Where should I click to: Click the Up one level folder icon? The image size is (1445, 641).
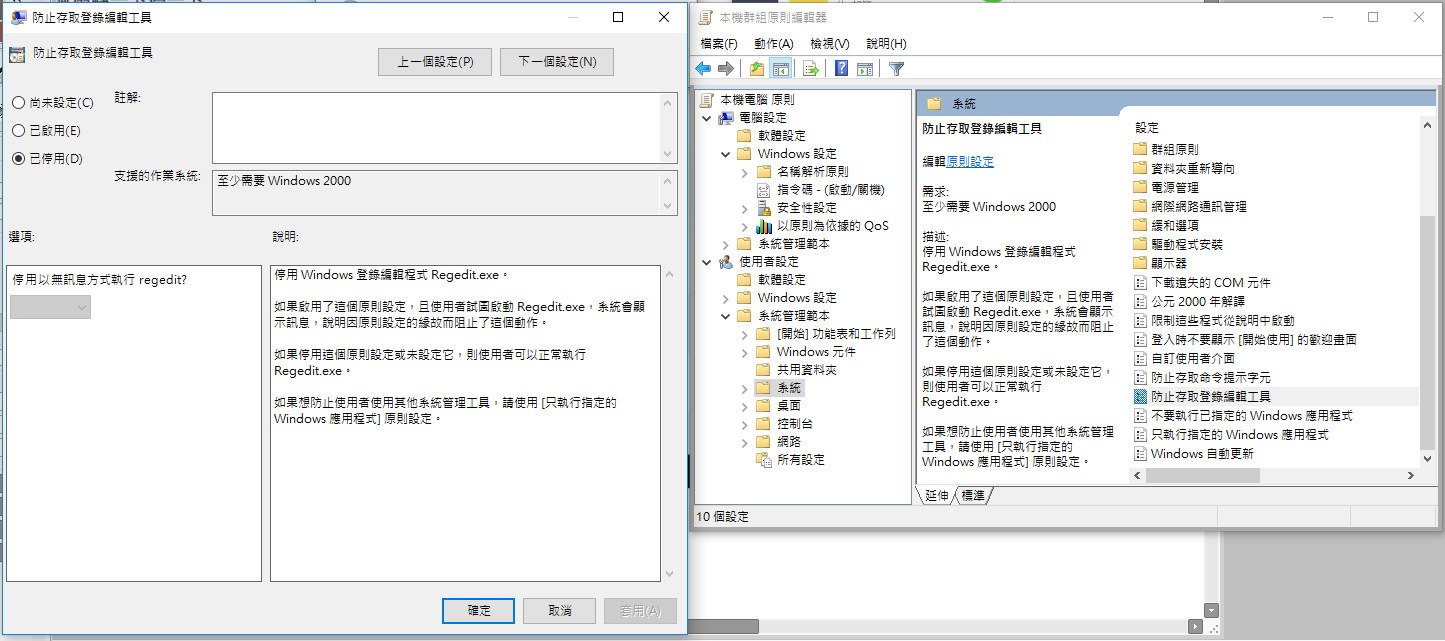point(756,68)
